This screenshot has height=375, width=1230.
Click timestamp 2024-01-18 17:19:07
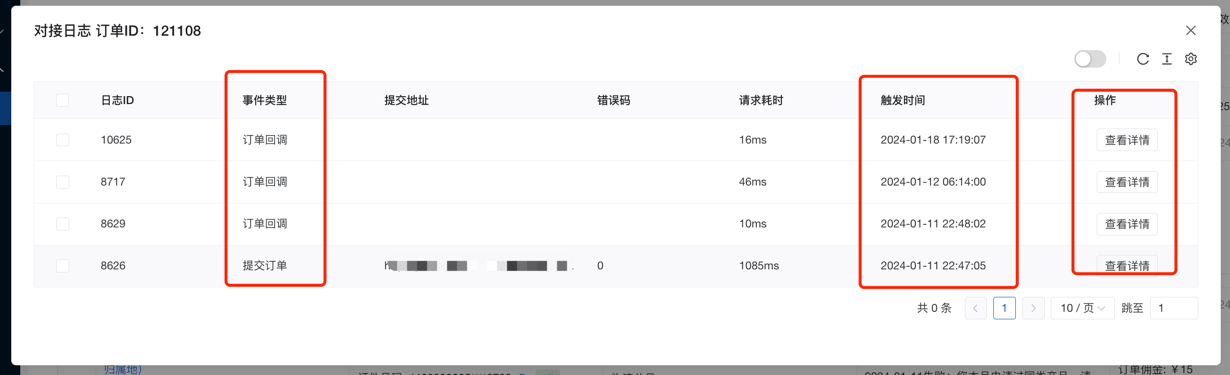933,140
